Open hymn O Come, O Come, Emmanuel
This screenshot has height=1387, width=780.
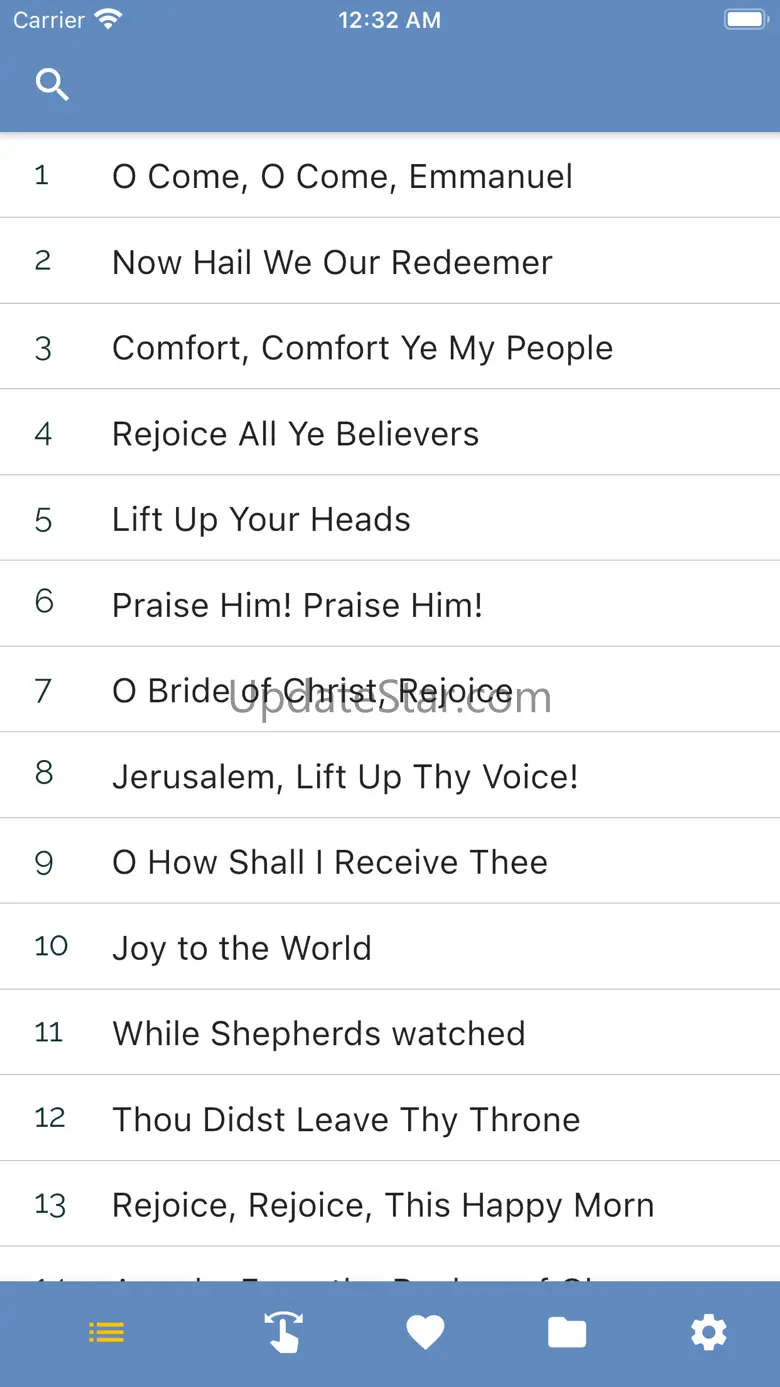pos(342,177)
